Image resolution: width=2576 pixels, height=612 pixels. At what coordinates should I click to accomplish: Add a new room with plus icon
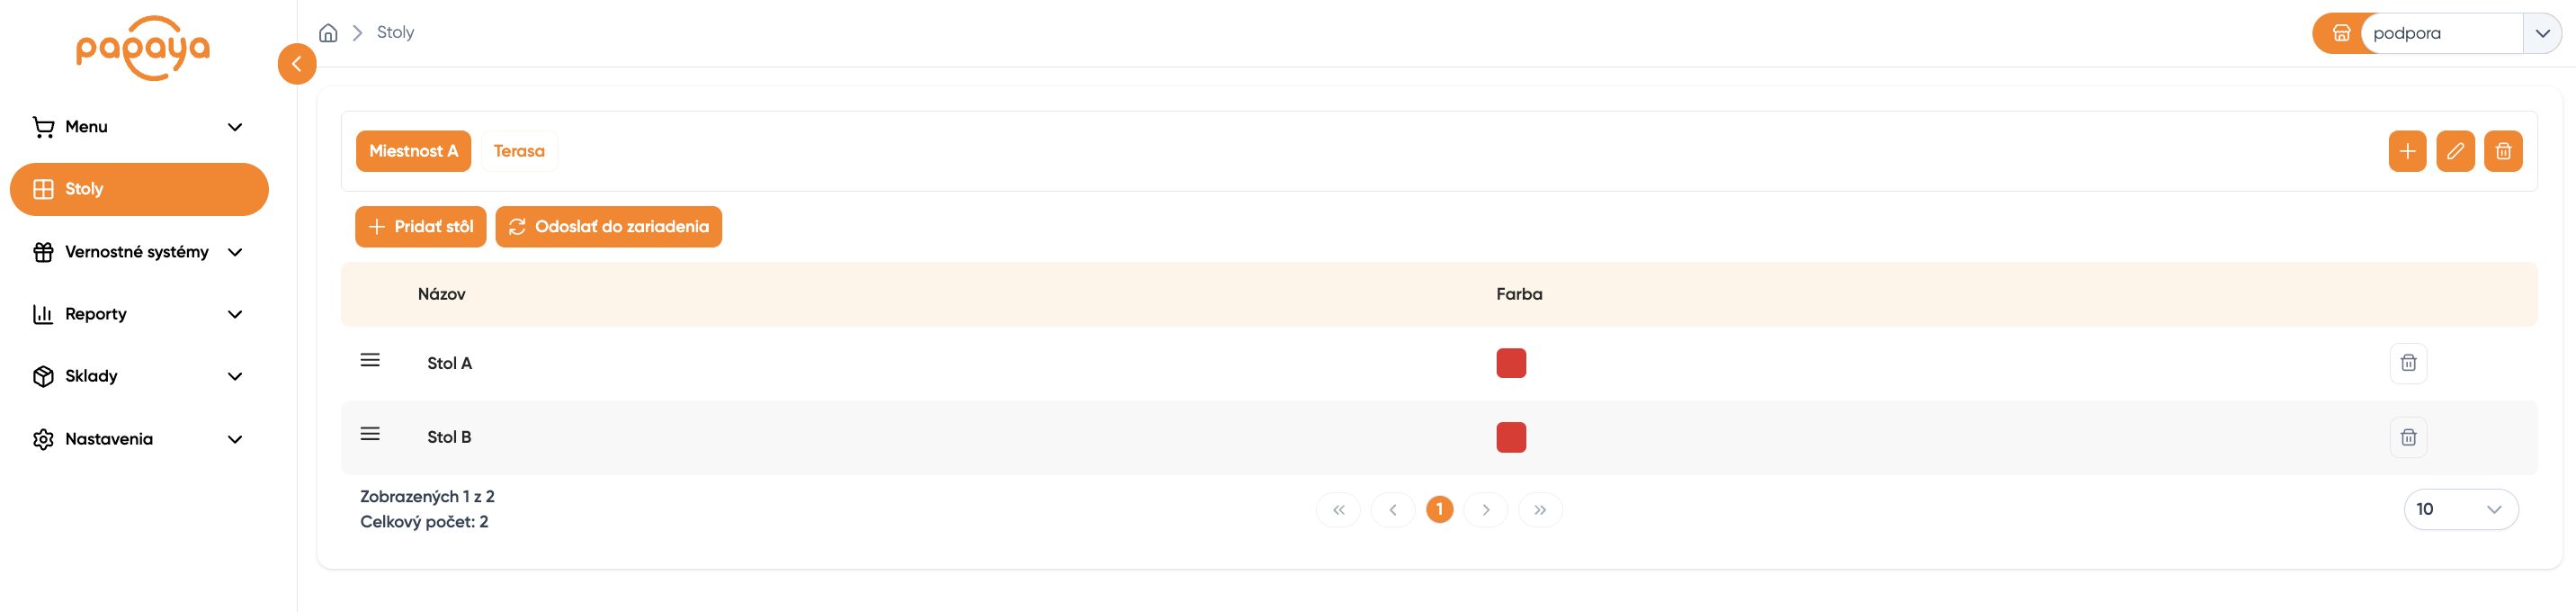click(x=2407, y=151)
